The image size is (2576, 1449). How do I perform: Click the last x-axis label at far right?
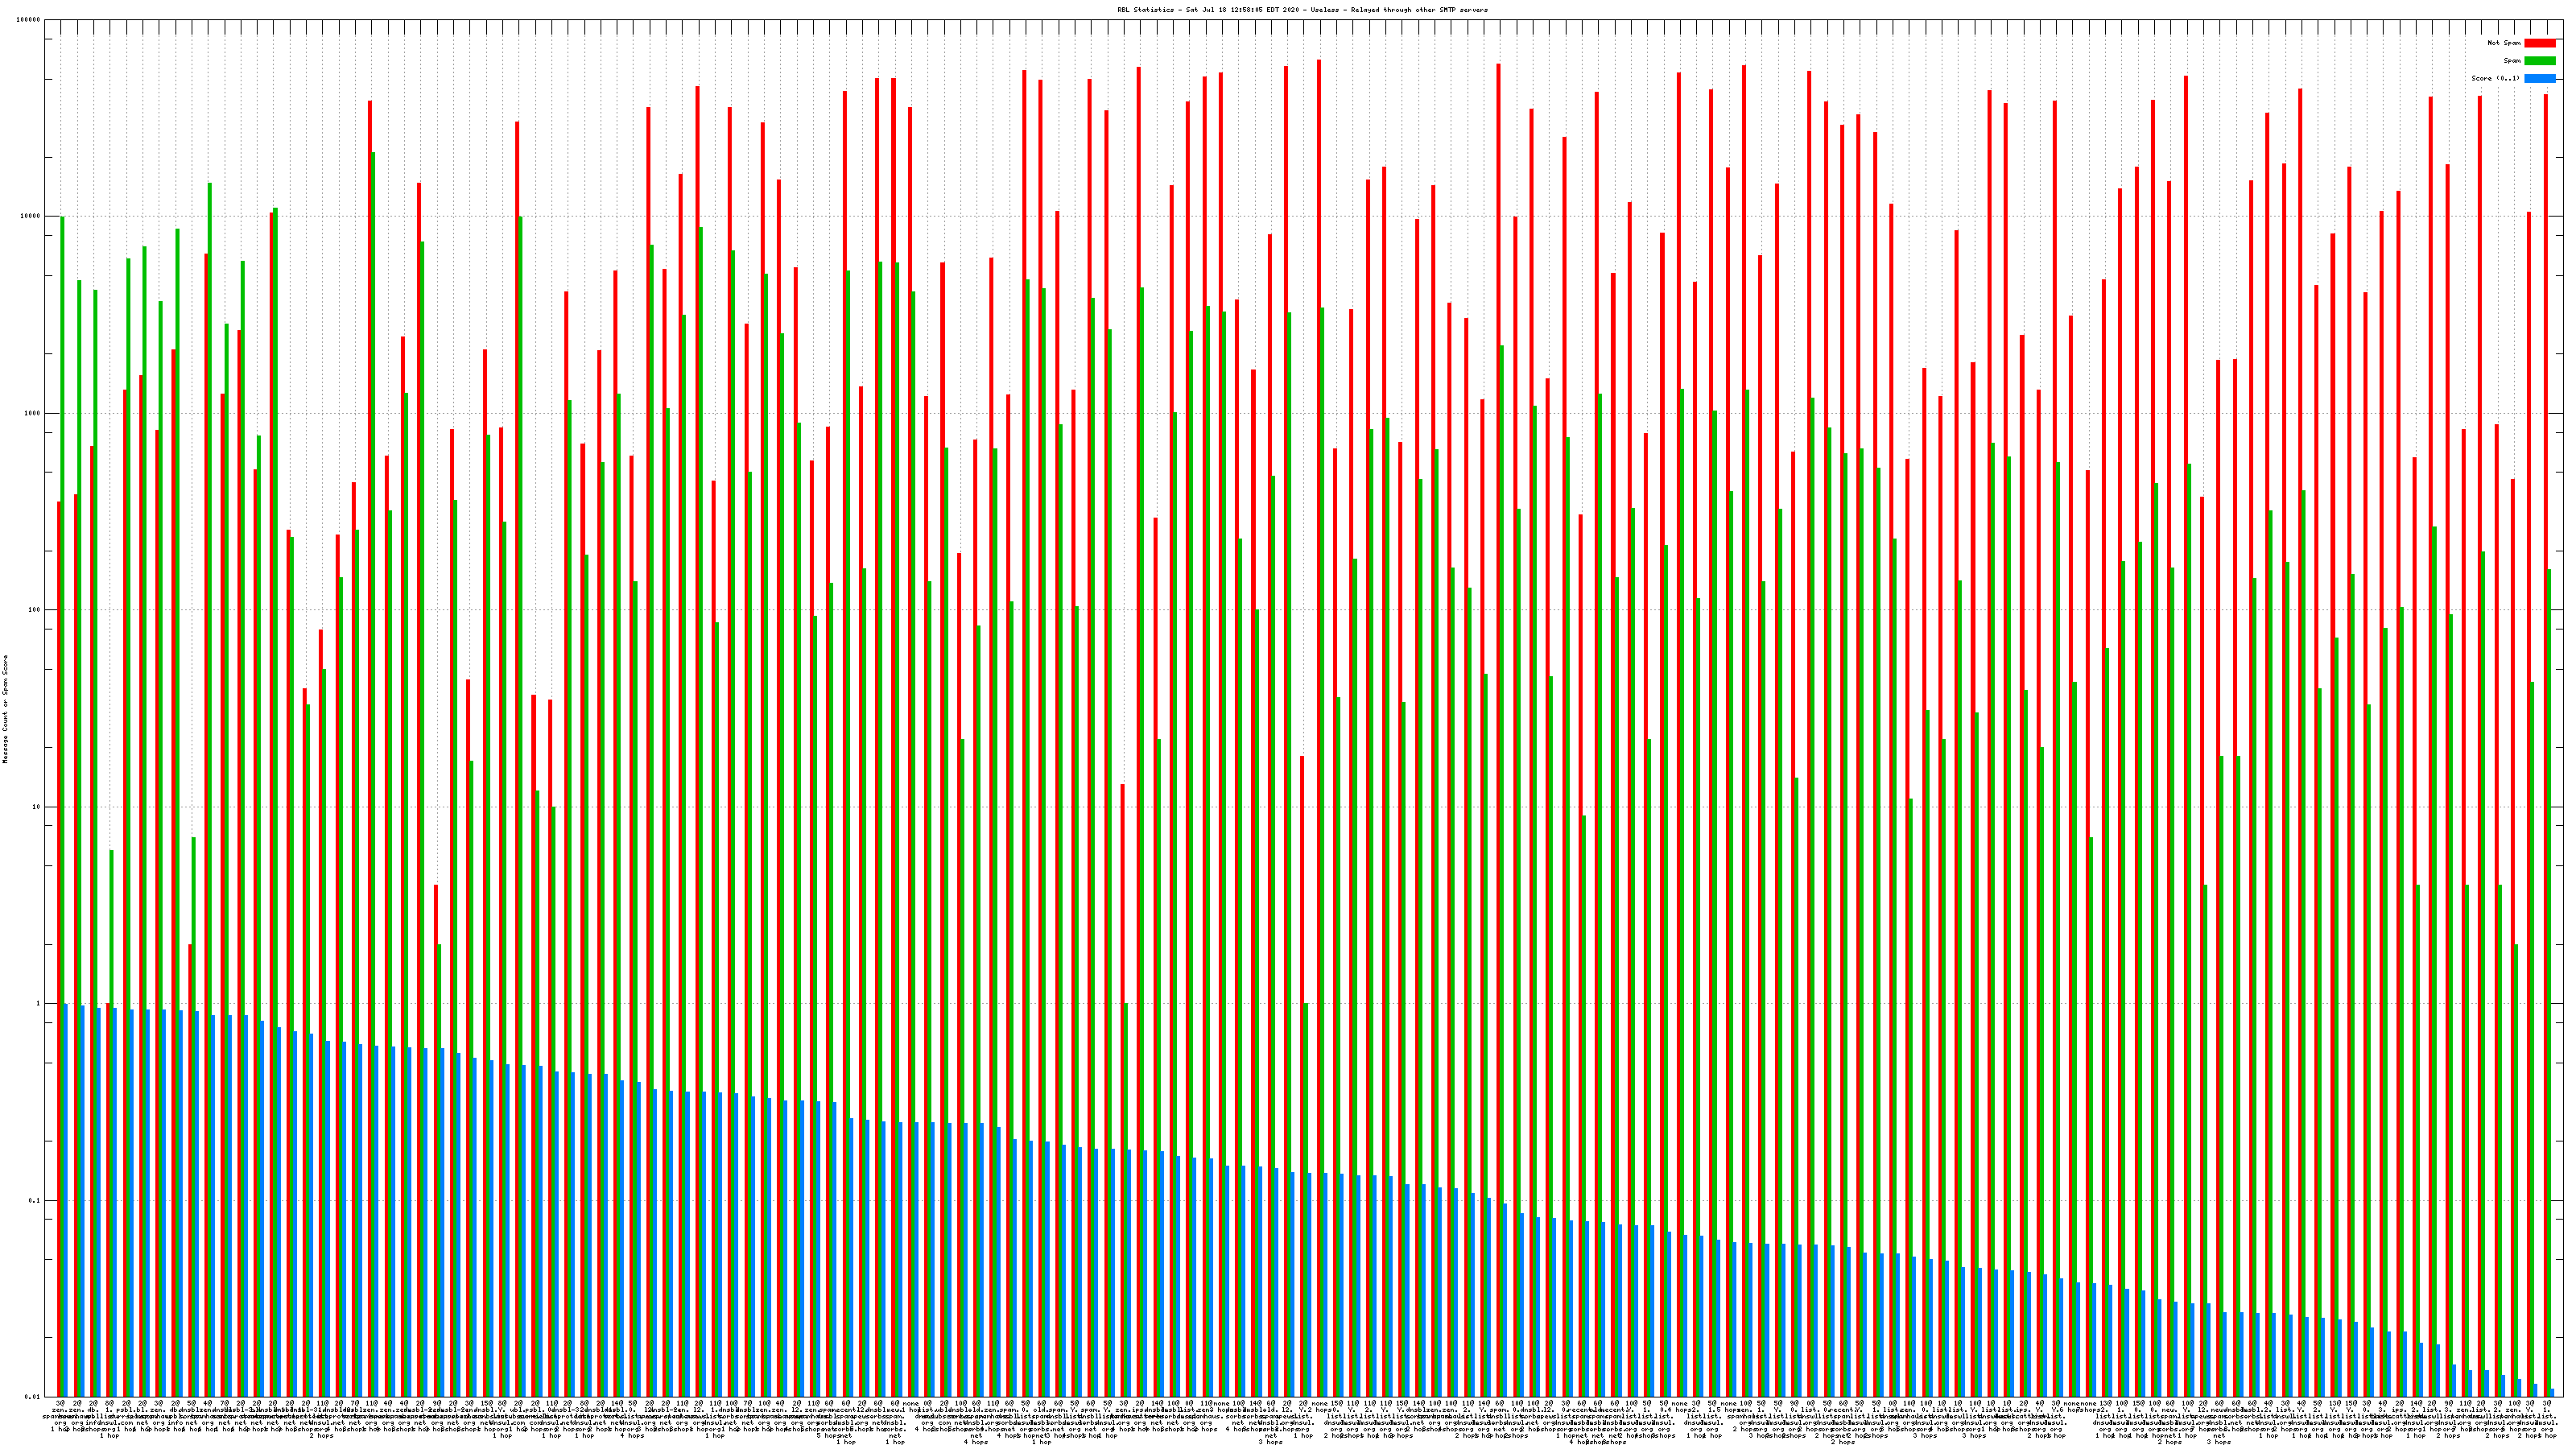tap(2546, 1410)
